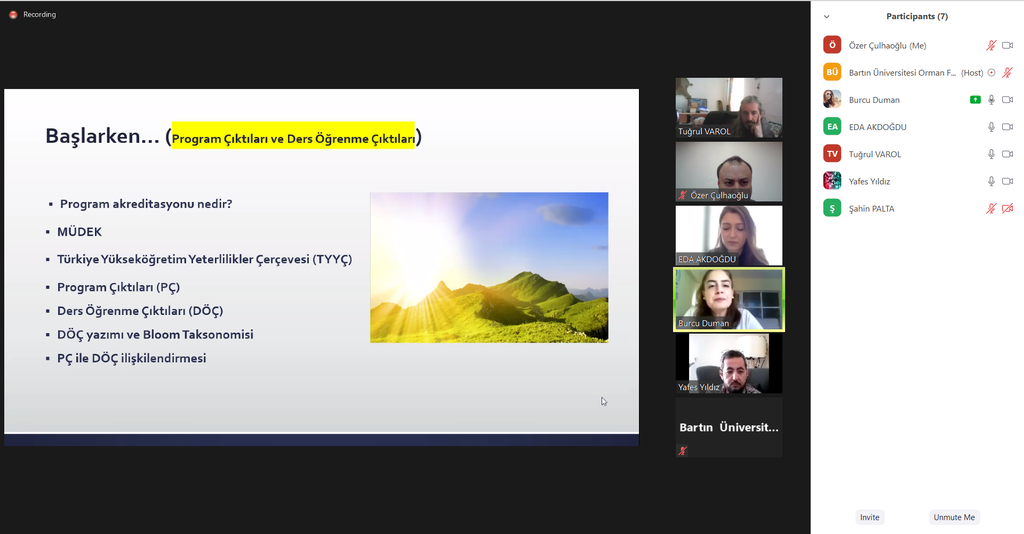The height and width of the screenshot is (534, 1024).
Task: Click Özer Çulhaoğlu's muted microphone icon
Action: 991,45
